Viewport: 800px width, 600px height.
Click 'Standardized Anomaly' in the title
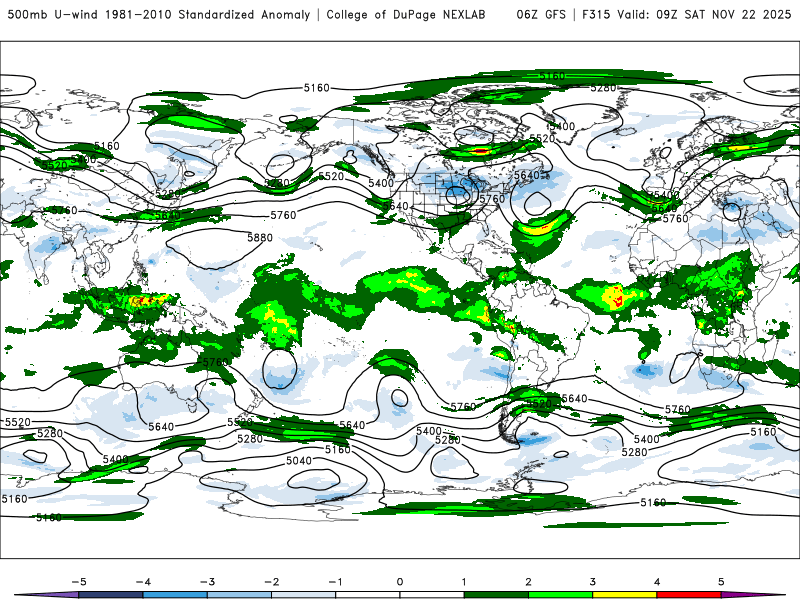tap(244, 14)
